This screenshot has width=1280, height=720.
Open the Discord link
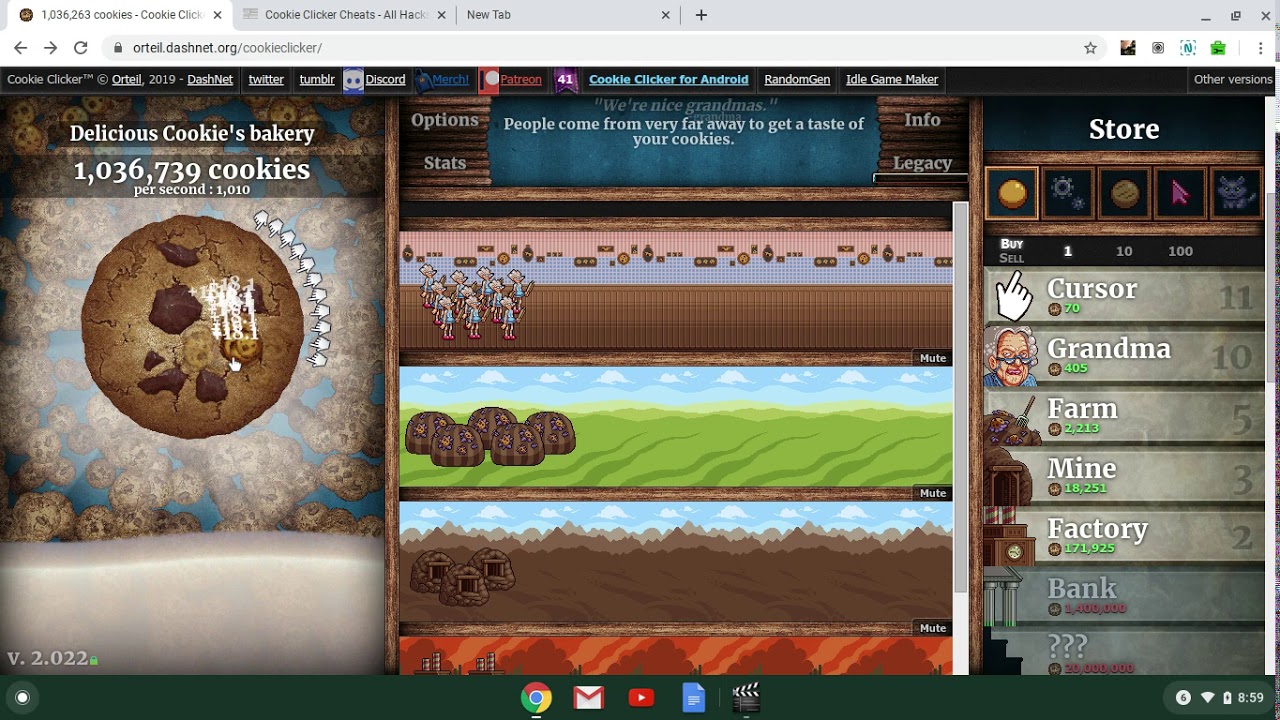(x=385, y=79)
